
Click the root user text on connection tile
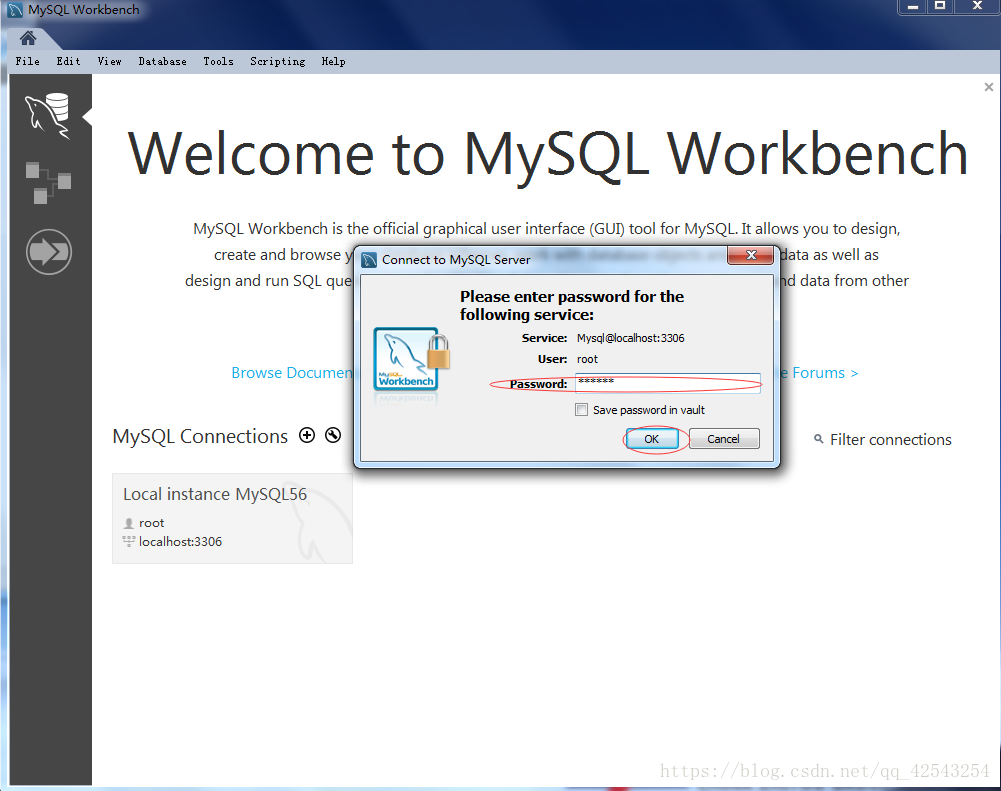tap(151, 523)
